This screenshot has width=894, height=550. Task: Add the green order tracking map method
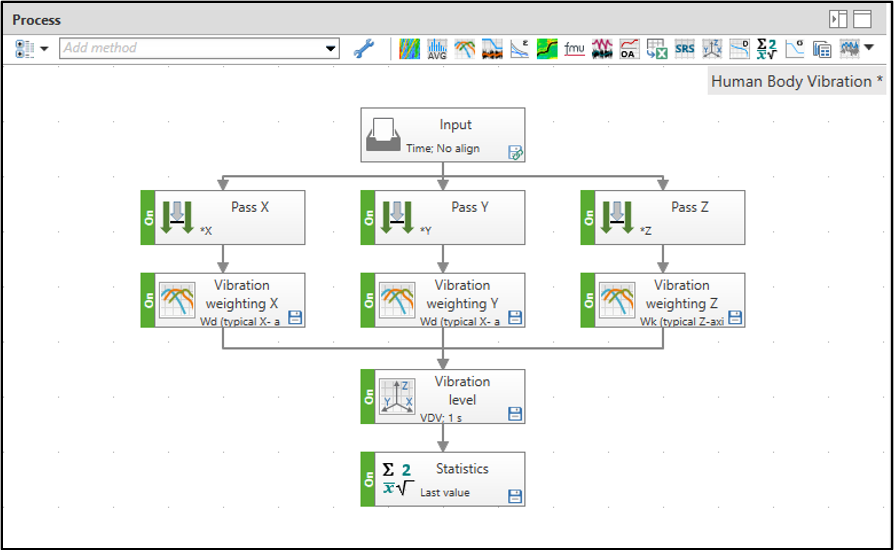547,49
